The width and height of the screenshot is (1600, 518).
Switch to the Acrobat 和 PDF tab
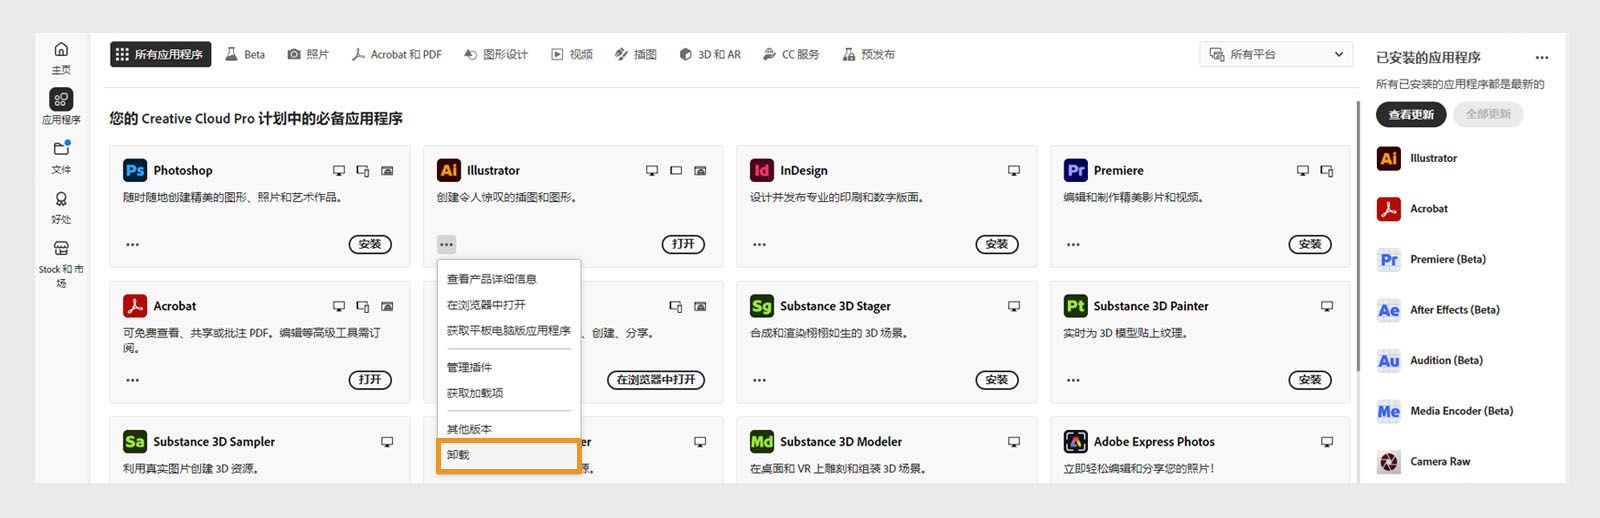397,54
